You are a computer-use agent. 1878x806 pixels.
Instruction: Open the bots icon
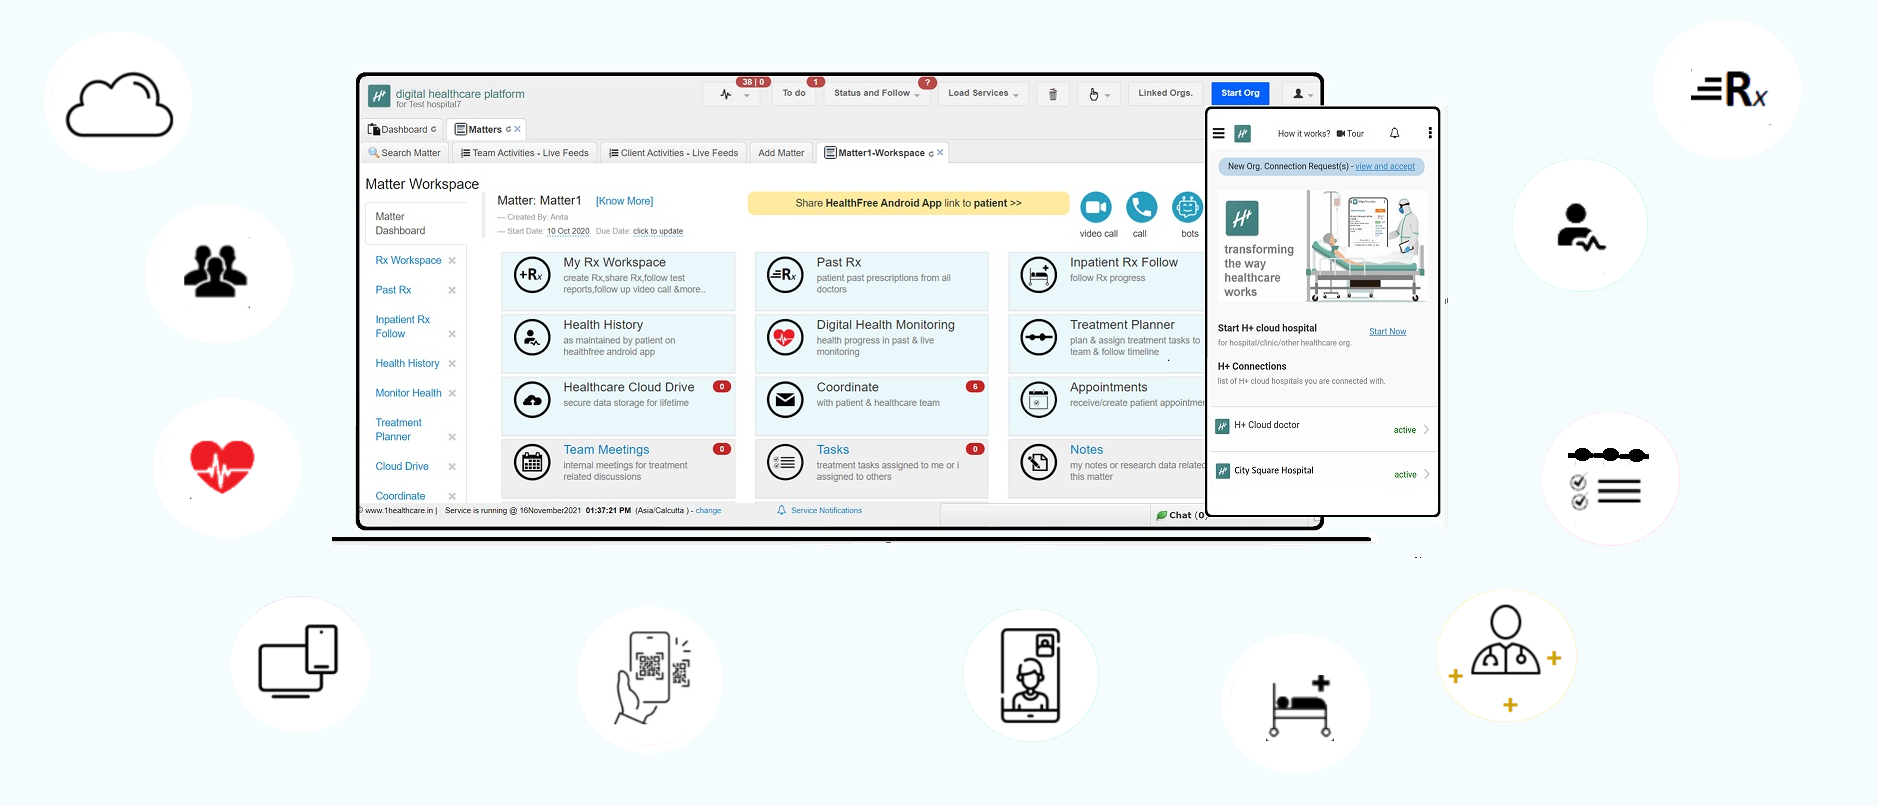pos(1187,207)
